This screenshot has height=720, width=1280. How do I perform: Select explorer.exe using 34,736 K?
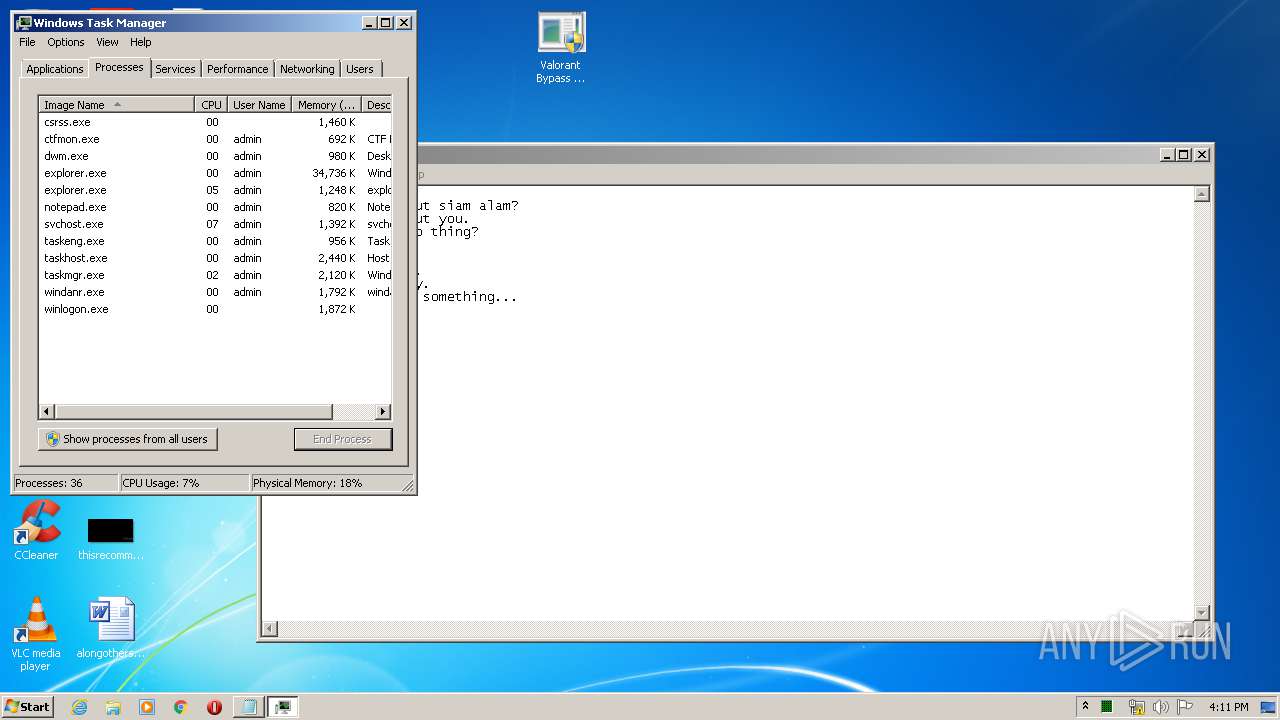point(215,173)
